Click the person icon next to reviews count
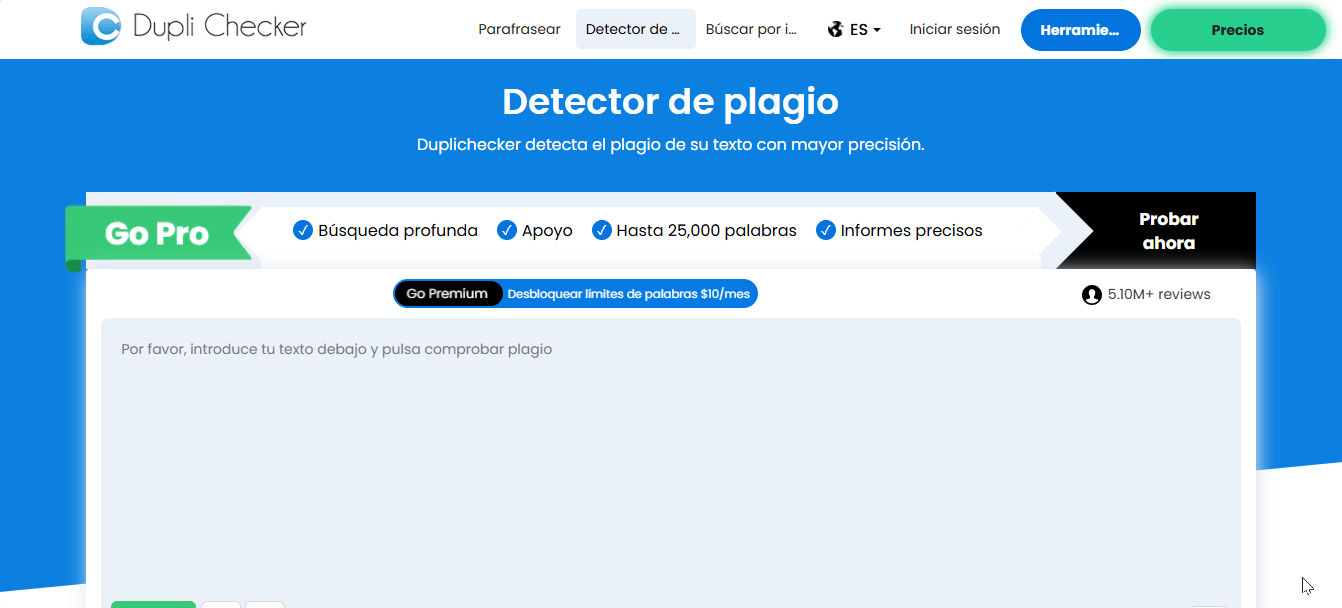Screen dimensions: 1342x608 coord(1091,294)
